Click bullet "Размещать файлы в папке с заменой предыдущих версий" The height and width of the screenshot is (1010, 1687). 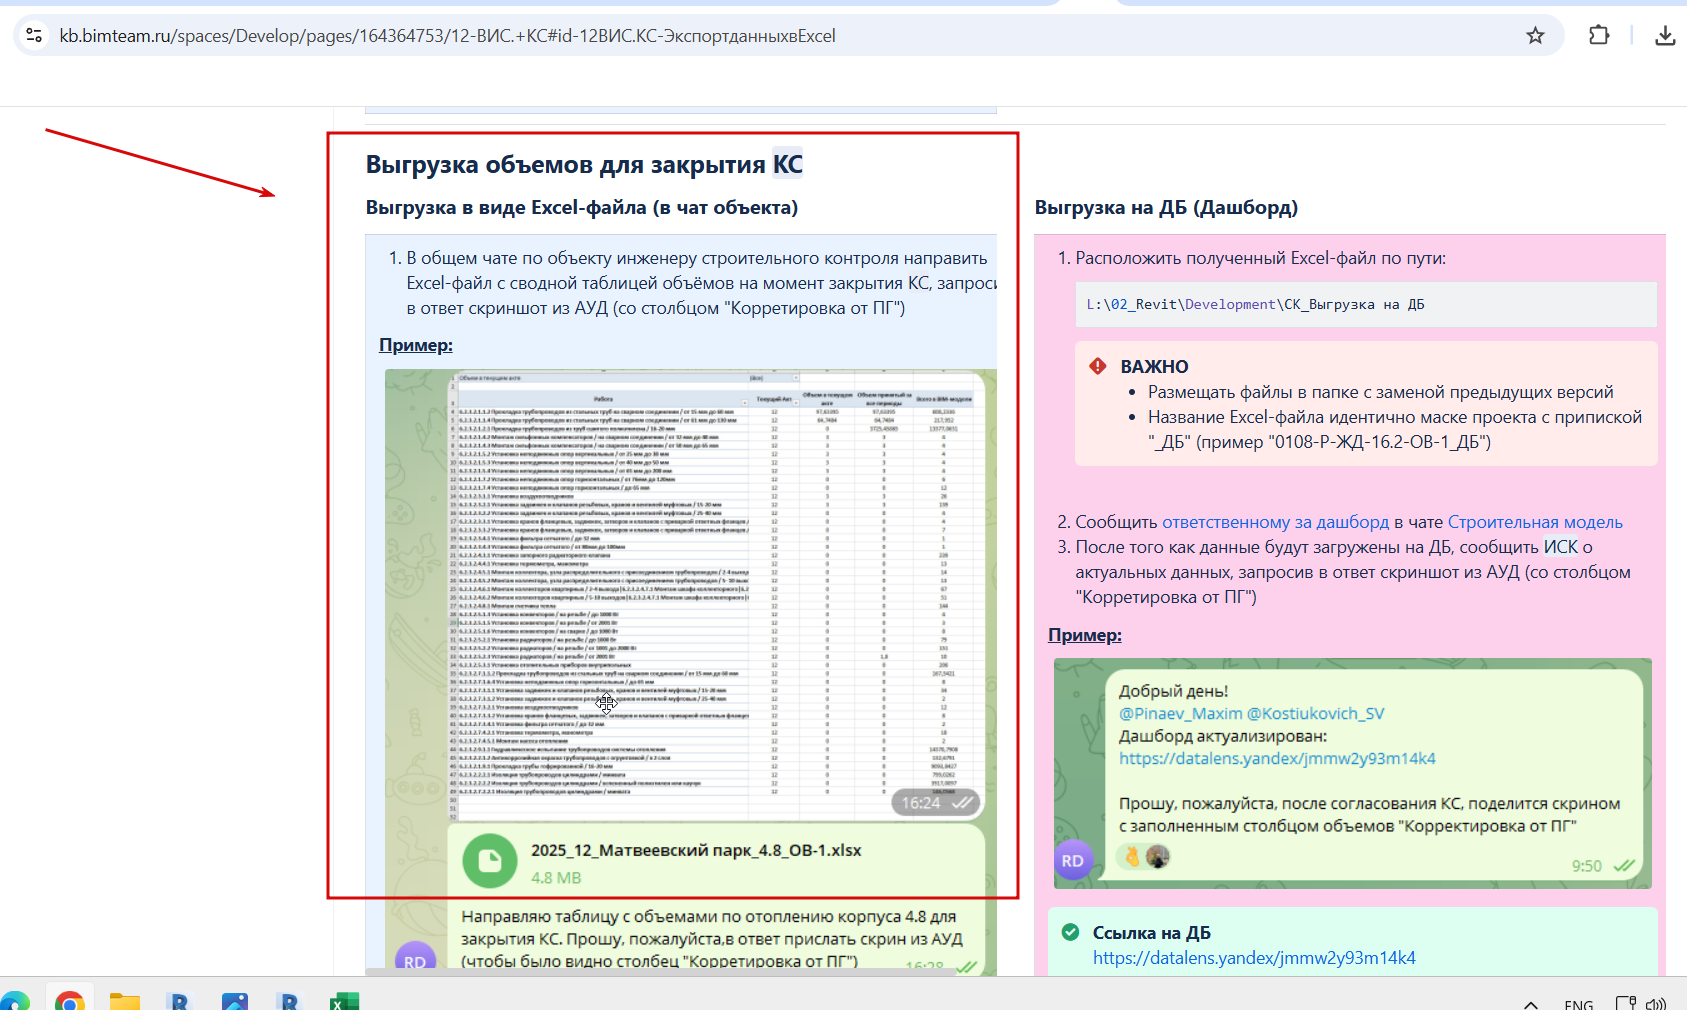[1381, 392]
